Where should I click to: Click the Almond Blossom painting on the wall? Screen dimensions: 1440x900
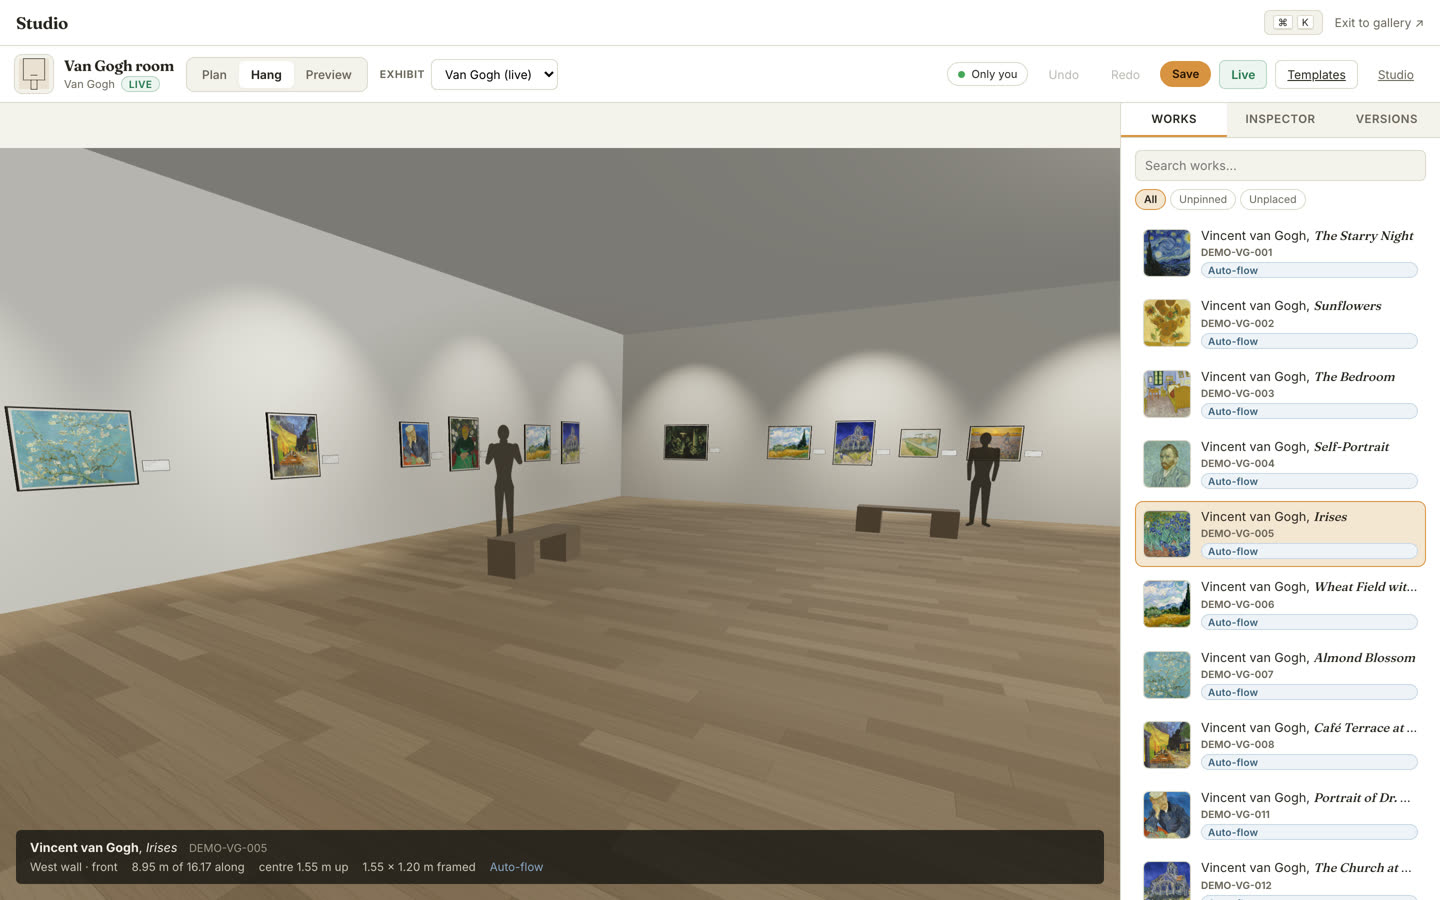[72, 447]
